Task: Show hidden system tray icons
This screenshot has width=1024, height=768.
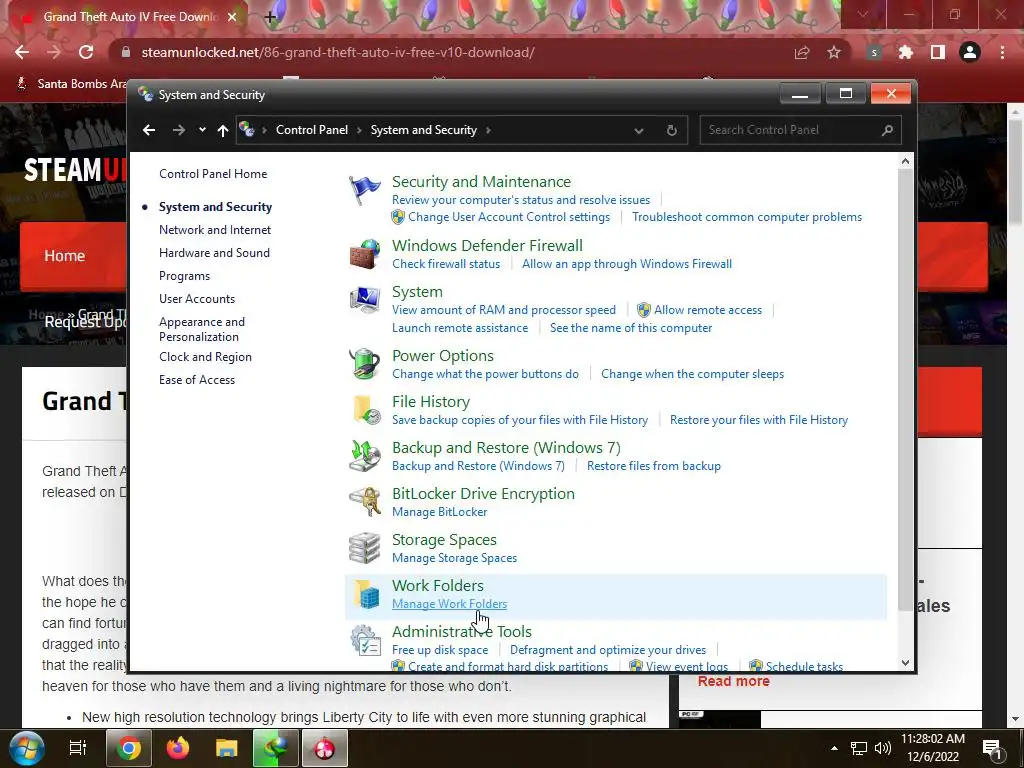Action: coord(834,748)
